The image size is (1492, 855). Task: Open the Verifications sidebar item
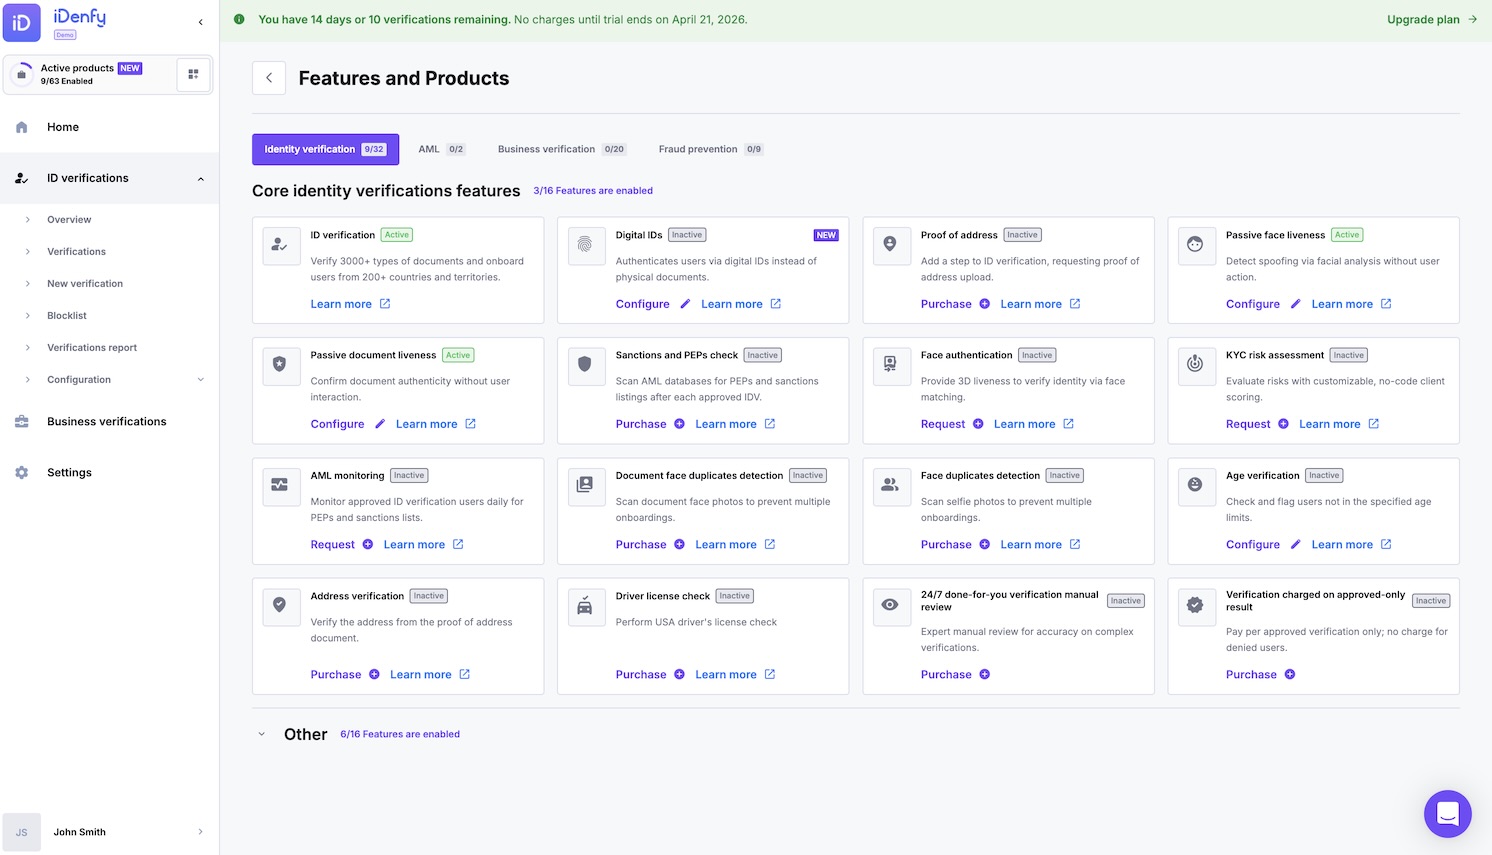[x=76, y=252]
